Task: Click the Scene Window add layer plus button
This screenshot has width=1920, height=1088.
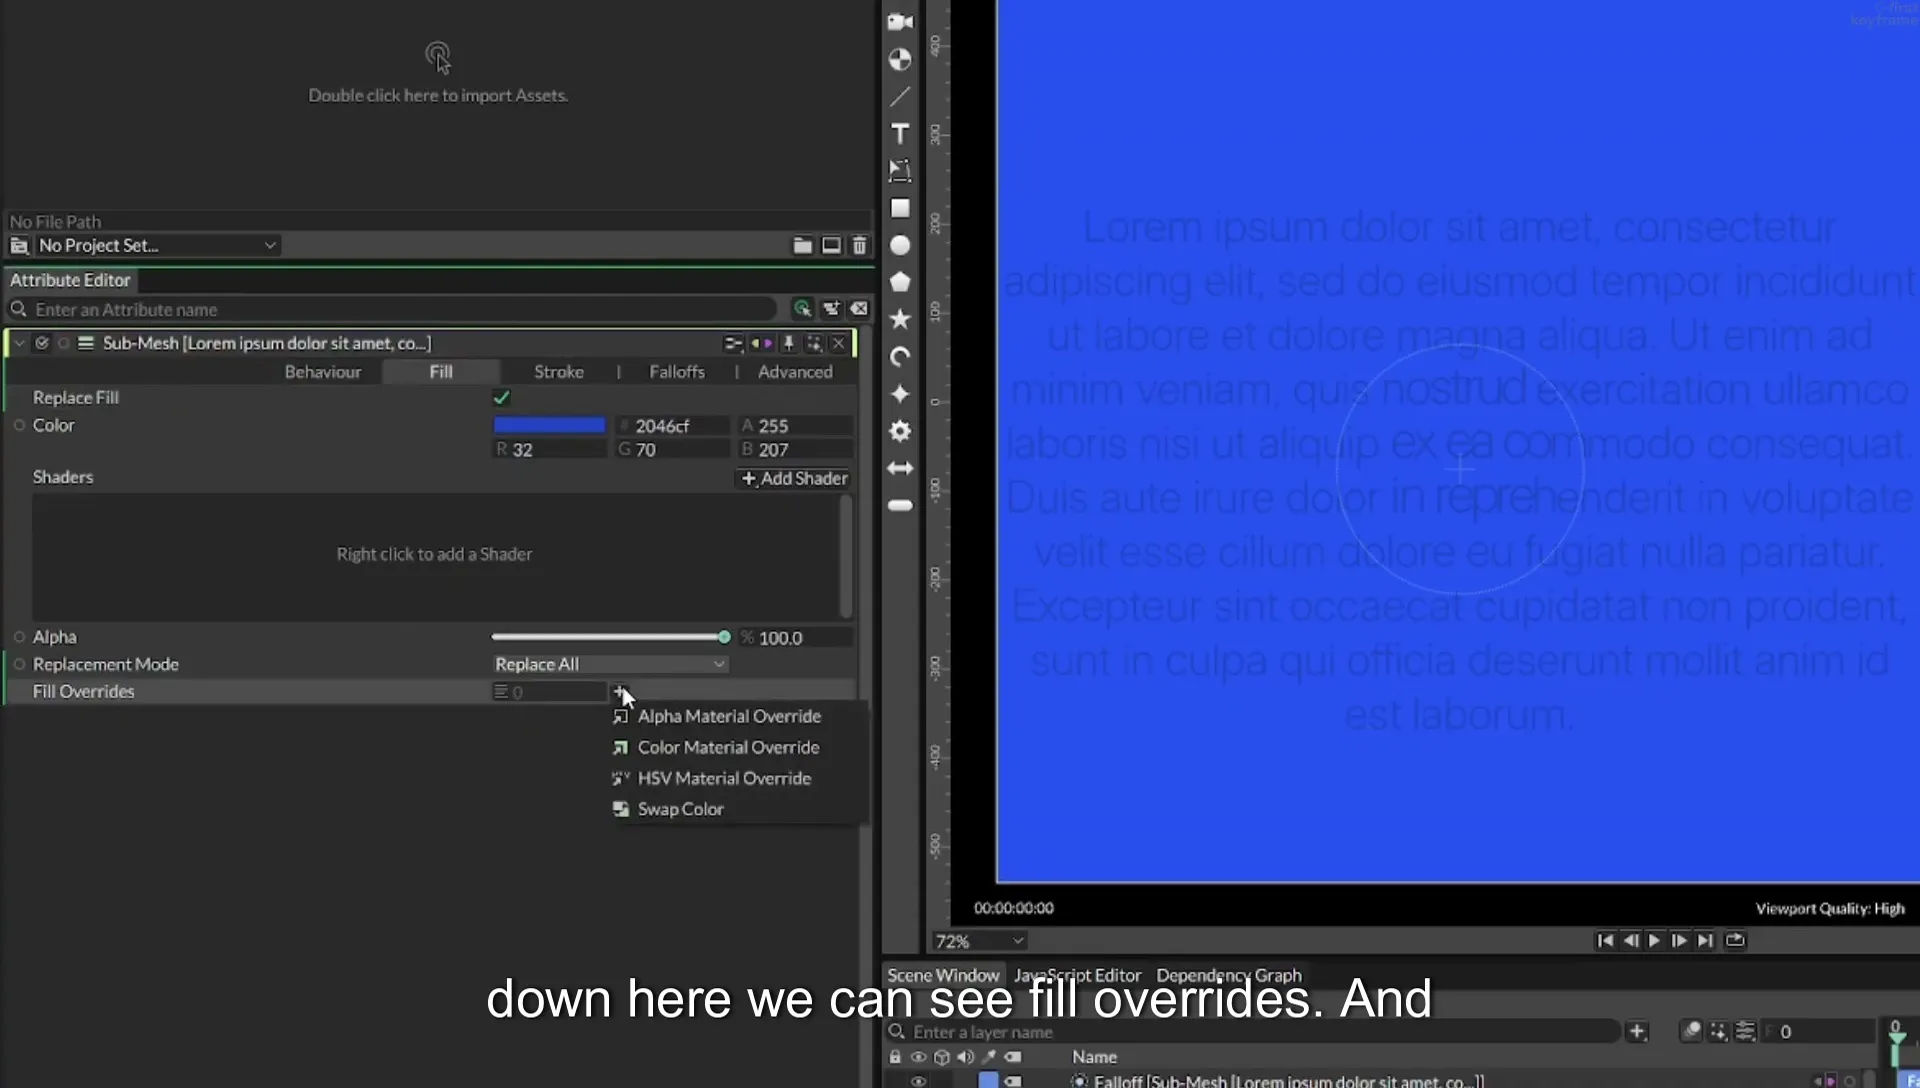Action: (1637, 1031)
